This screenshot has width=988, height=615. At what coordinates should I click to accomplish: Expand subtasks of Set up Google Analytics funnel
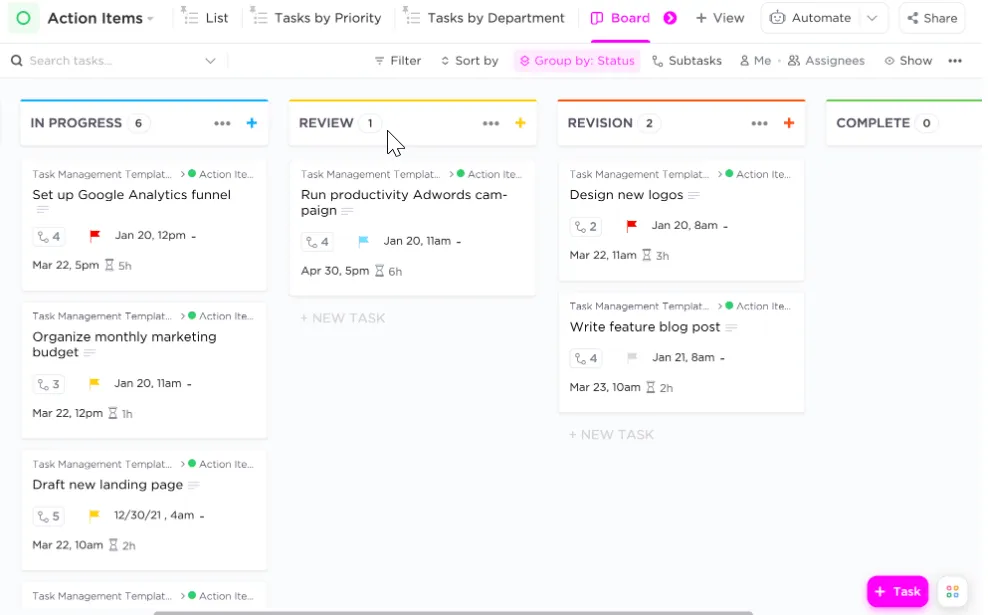click(49, 236)
